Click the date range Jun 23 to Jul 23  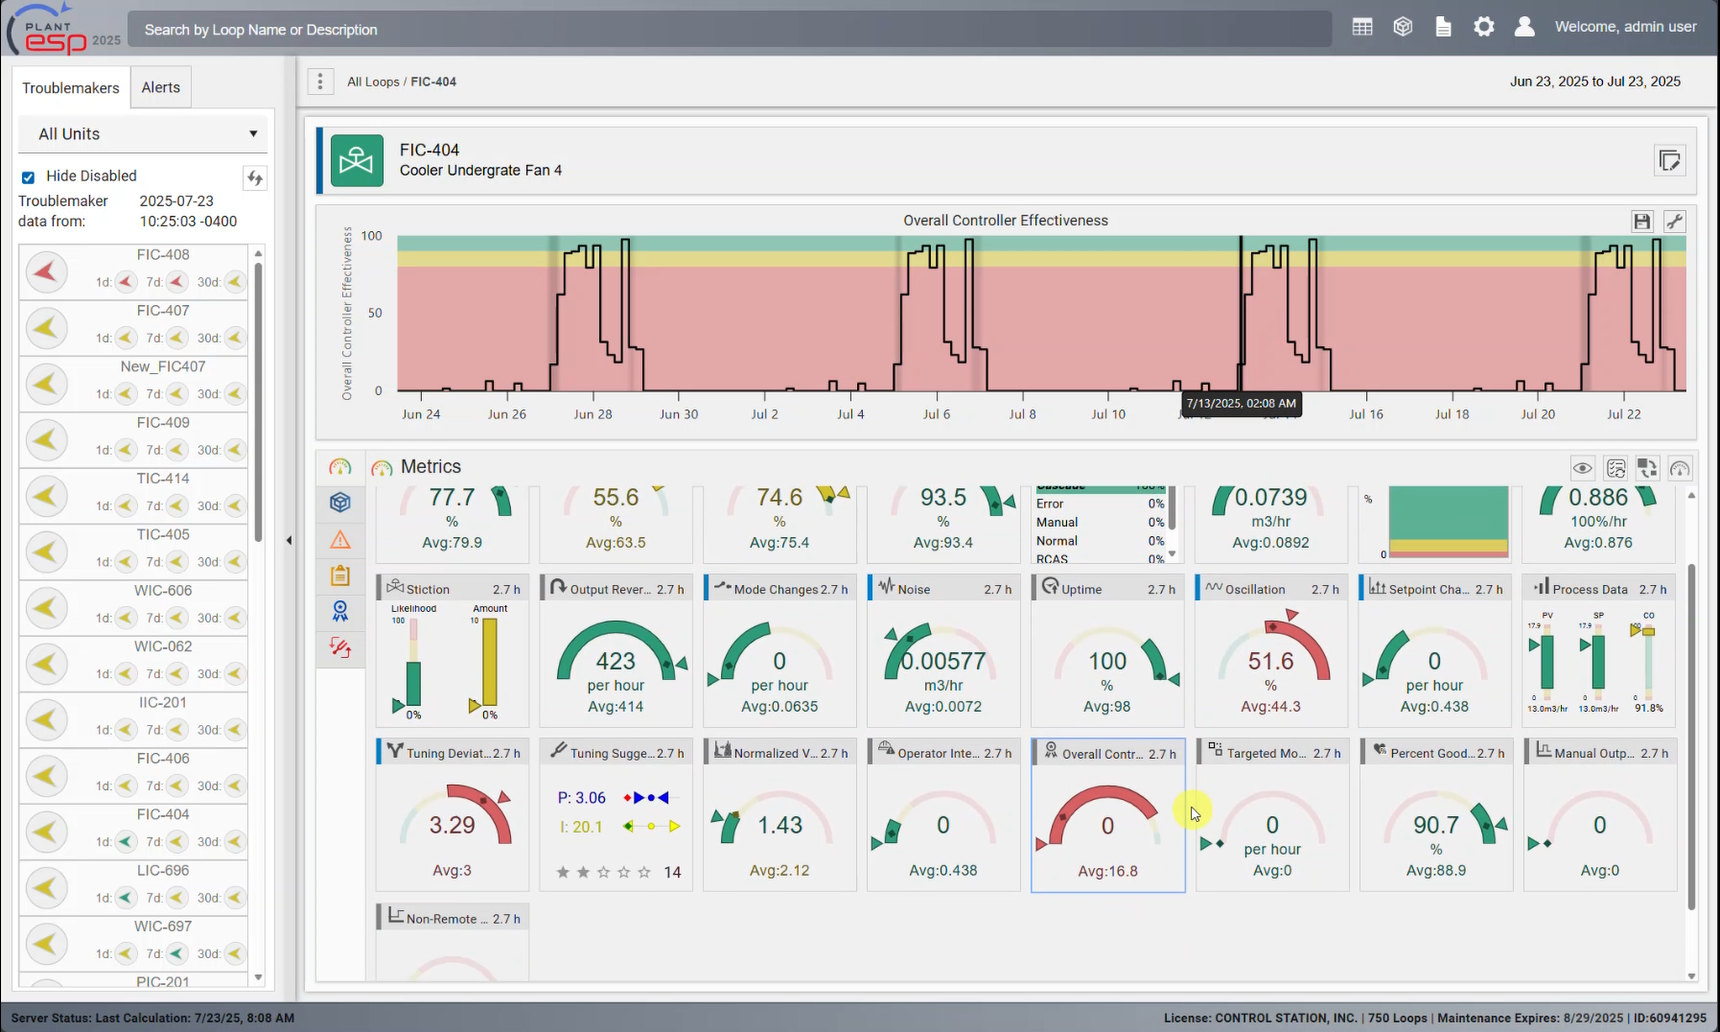coord(1595,82)
